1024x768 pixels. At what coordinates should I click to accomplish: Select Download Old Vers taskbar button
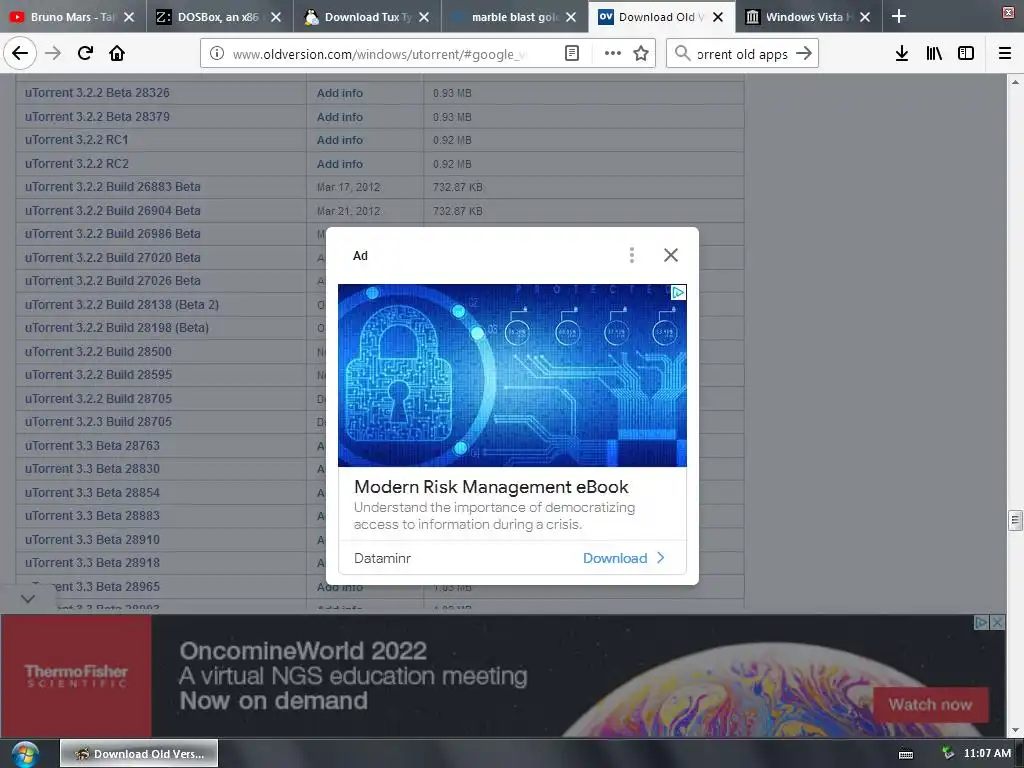tap(139, 754)
